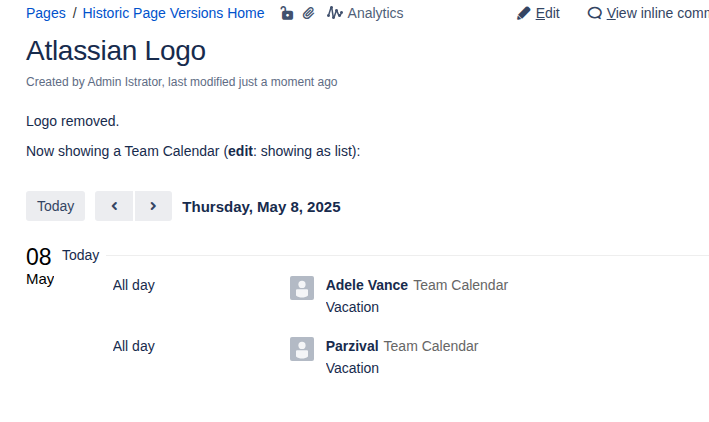This screenshot has height=422, width=709.
Task: Jump to the current day with the Today button
Action: click(x=56, y=206)
